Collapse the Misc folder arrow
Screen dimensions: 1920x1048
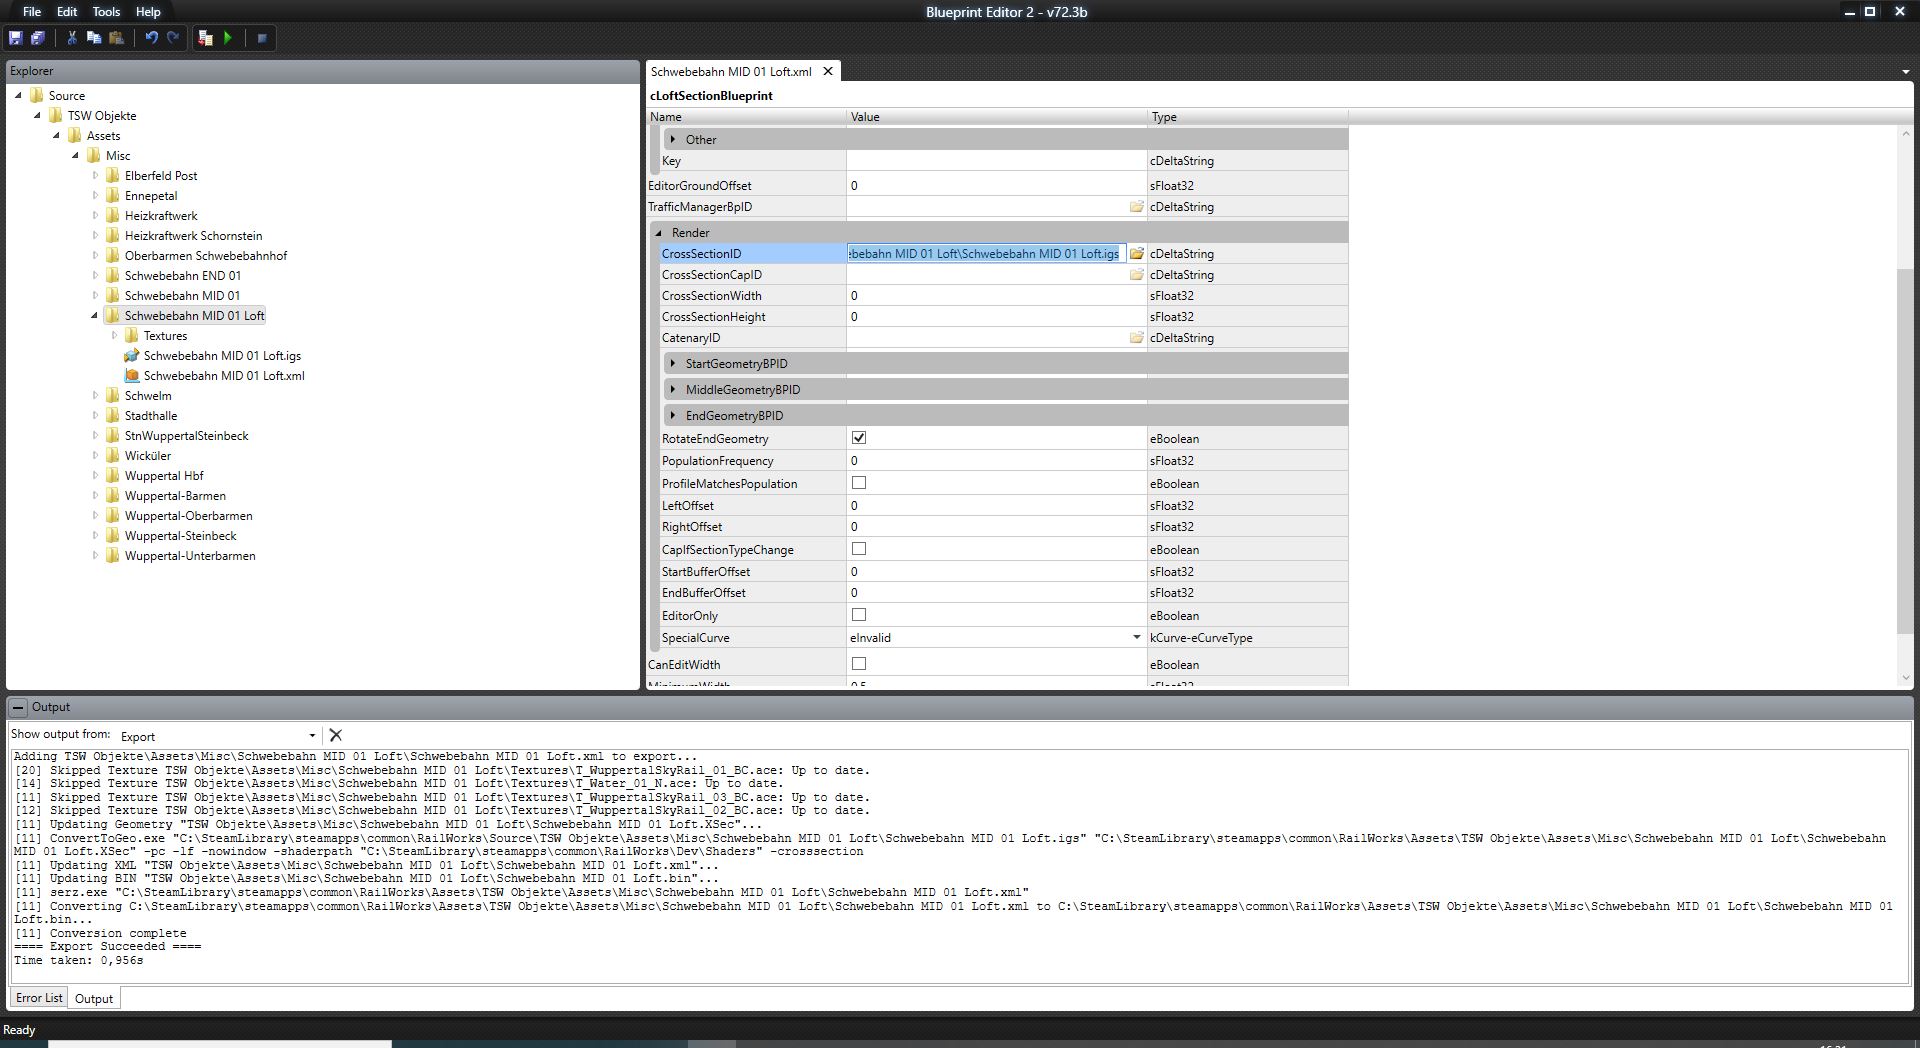tap(76, 156)
